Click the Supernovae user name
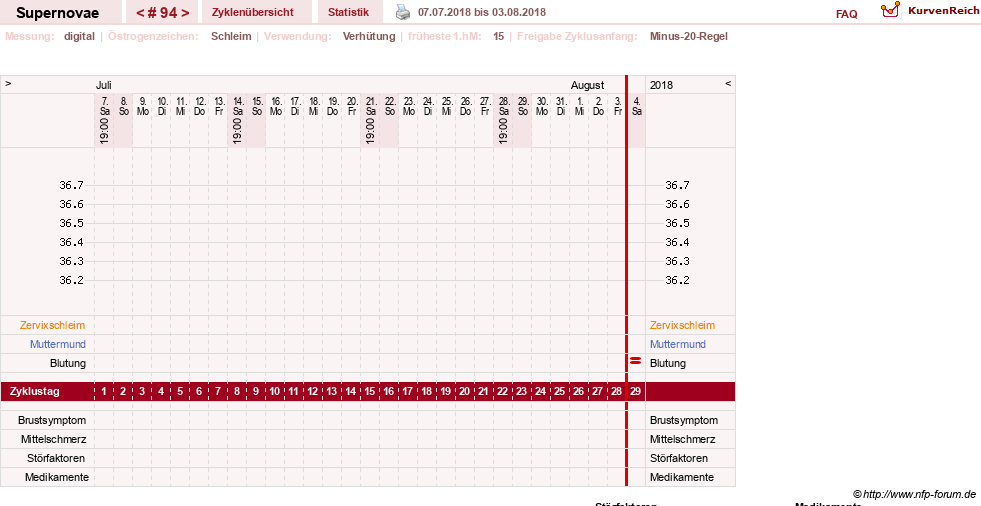Viewport: 981px width, 506px height. pyautogui.click(x=57, y=13)
